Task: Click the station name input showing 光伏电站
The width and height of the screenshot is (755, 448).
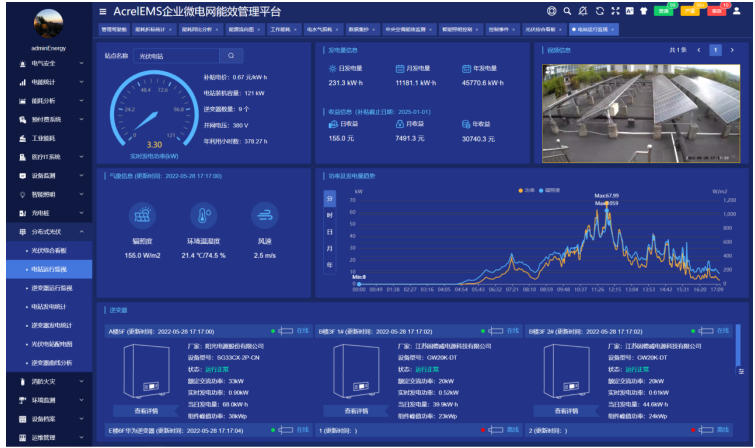Action: tap(176, 56)
